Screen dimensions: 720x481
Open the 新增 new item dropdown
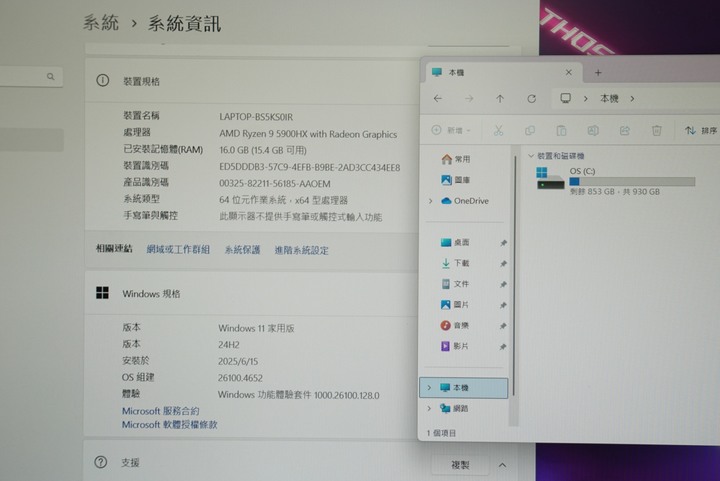451,130
